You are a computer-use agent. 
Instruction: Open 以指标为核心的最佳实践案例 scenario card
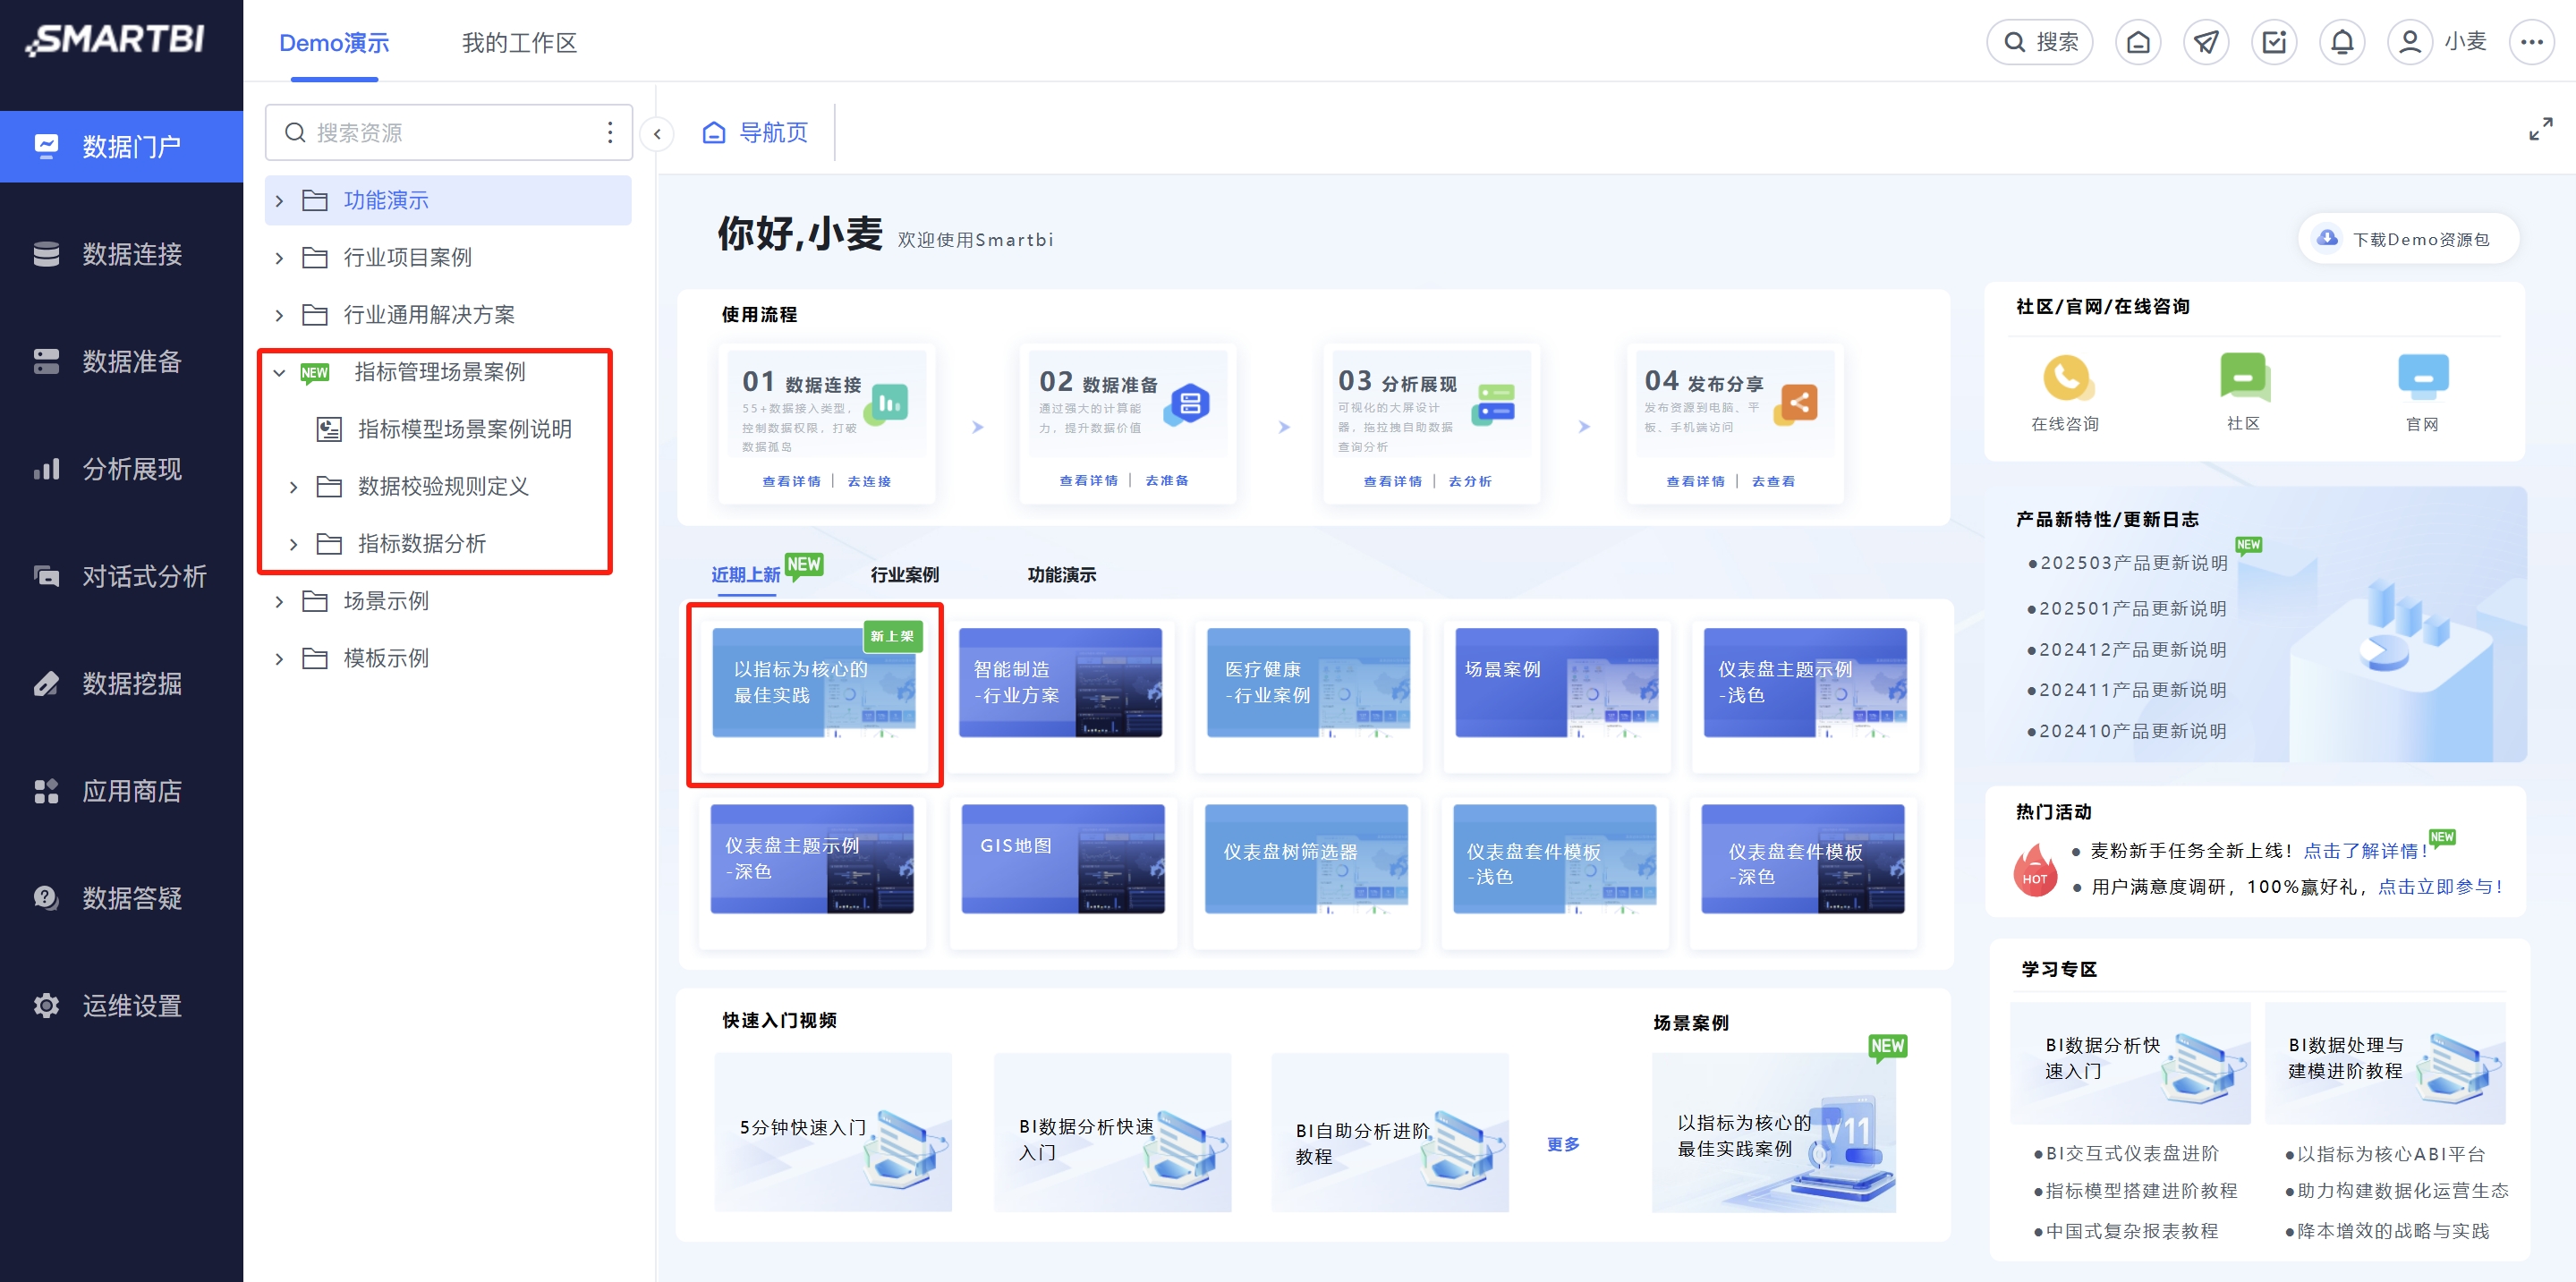pyautogui.click(x=1774, y=1132)
